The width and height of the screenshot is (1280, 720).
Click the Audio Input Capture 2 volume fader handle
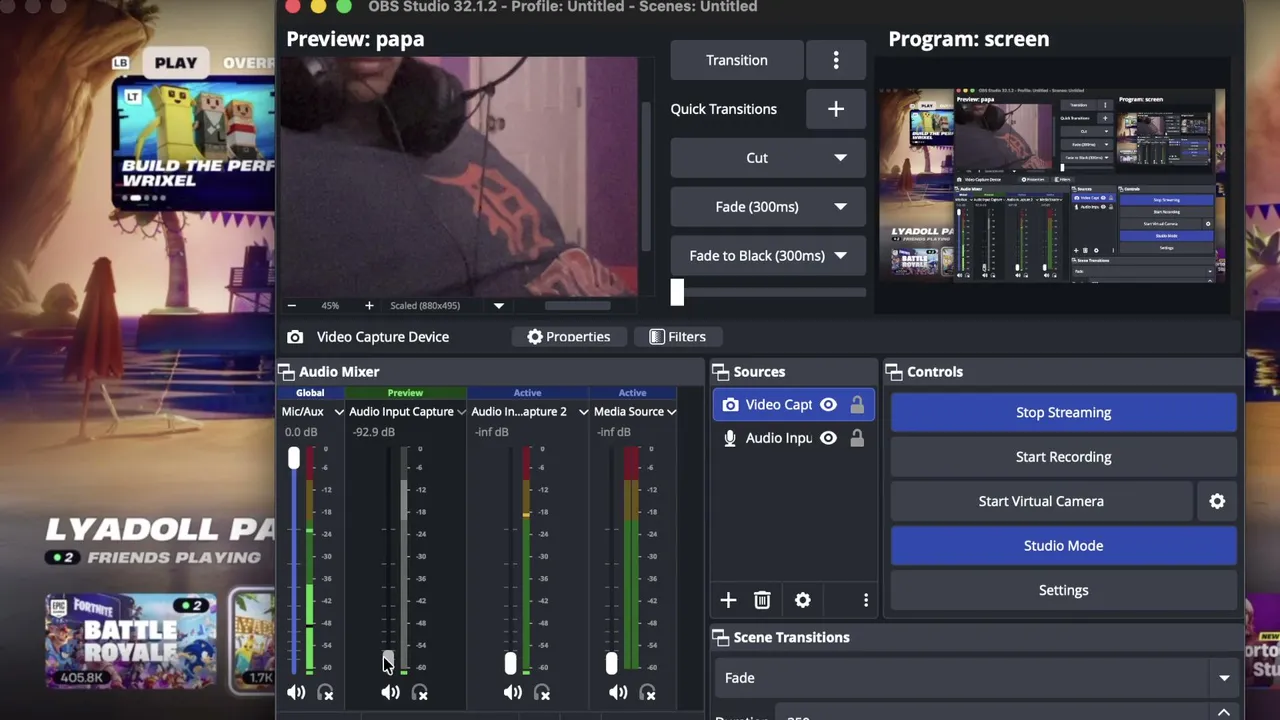[510, 663]
